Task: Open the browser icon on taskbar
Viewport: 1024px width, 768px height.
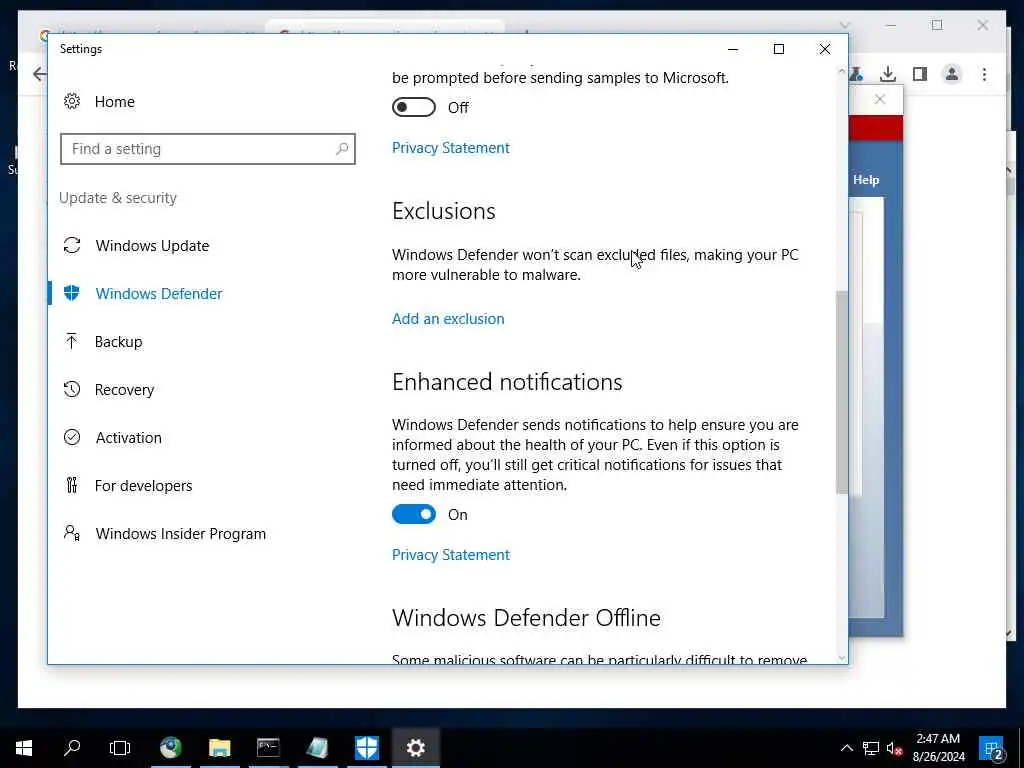Action: coord(171,748)
